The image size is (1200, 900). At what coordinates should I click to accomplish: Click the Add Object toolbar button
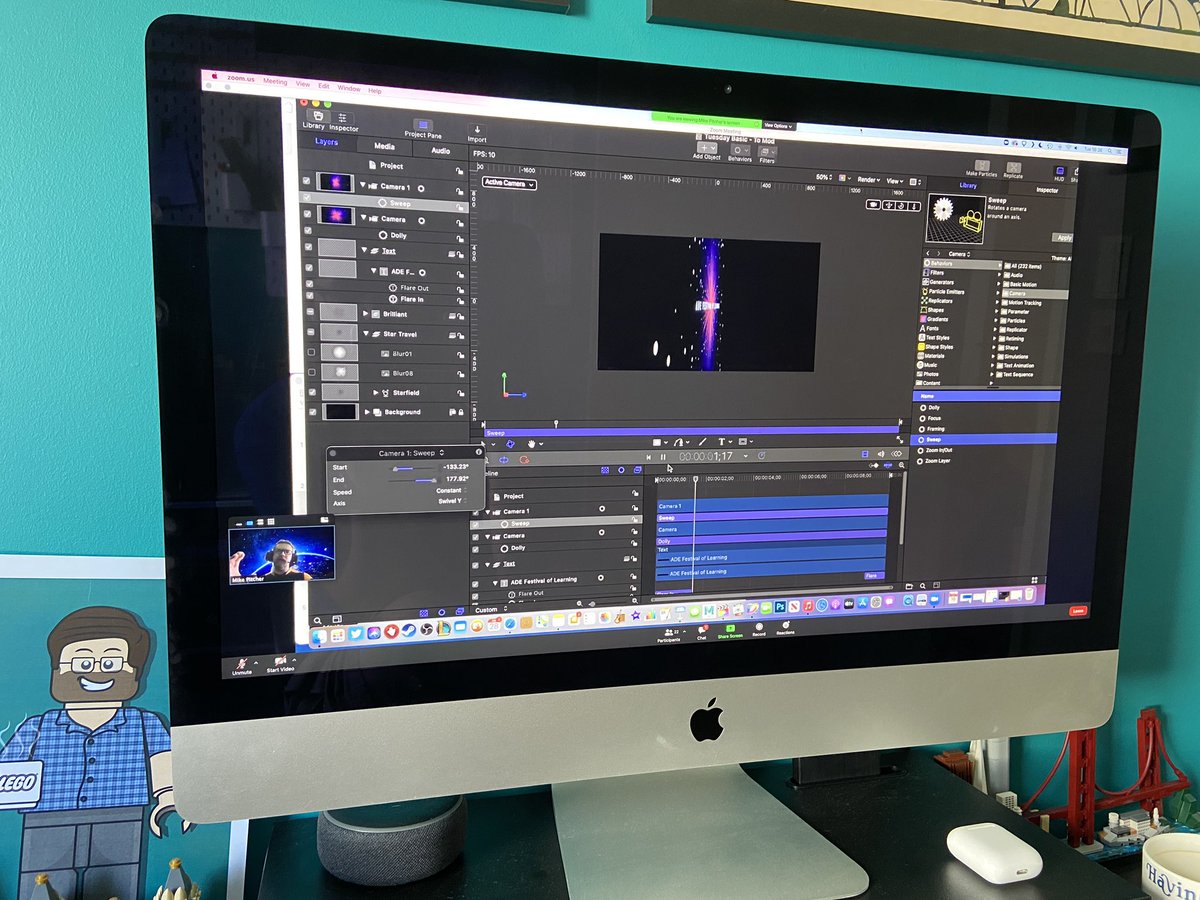[706, 146]
